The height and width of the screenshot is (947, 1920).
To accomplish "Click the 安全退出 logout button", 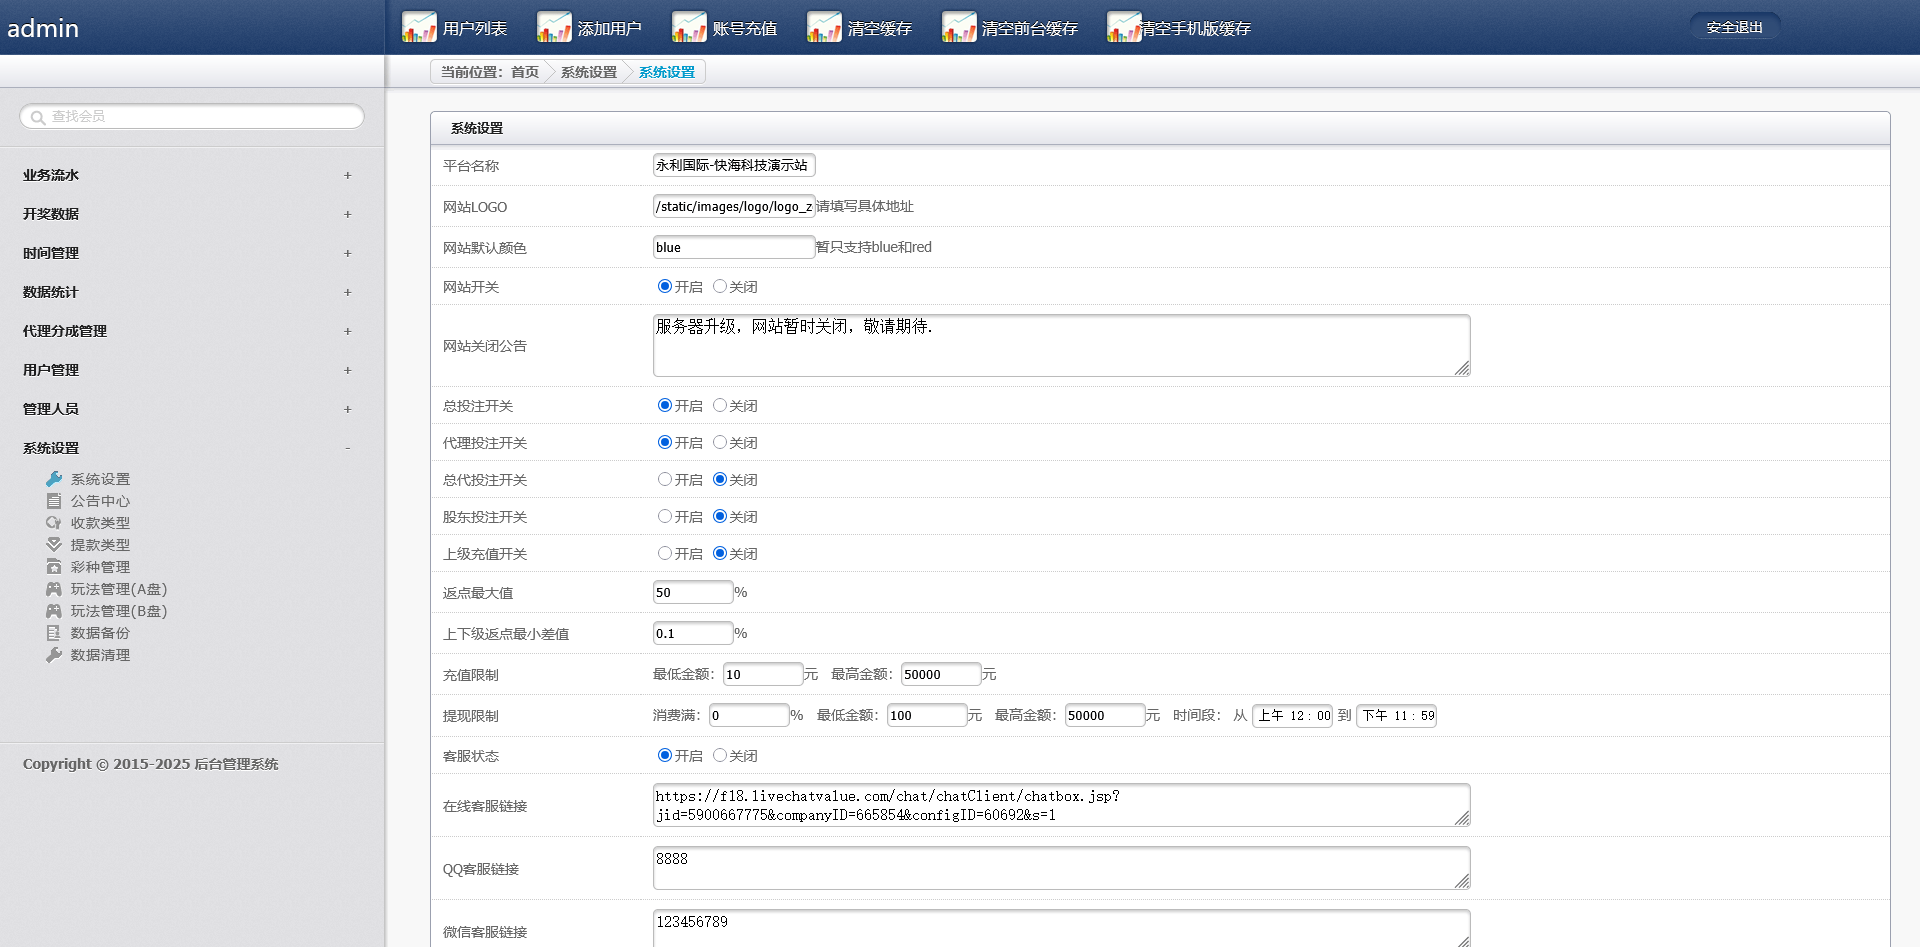I will point(1734,27).
